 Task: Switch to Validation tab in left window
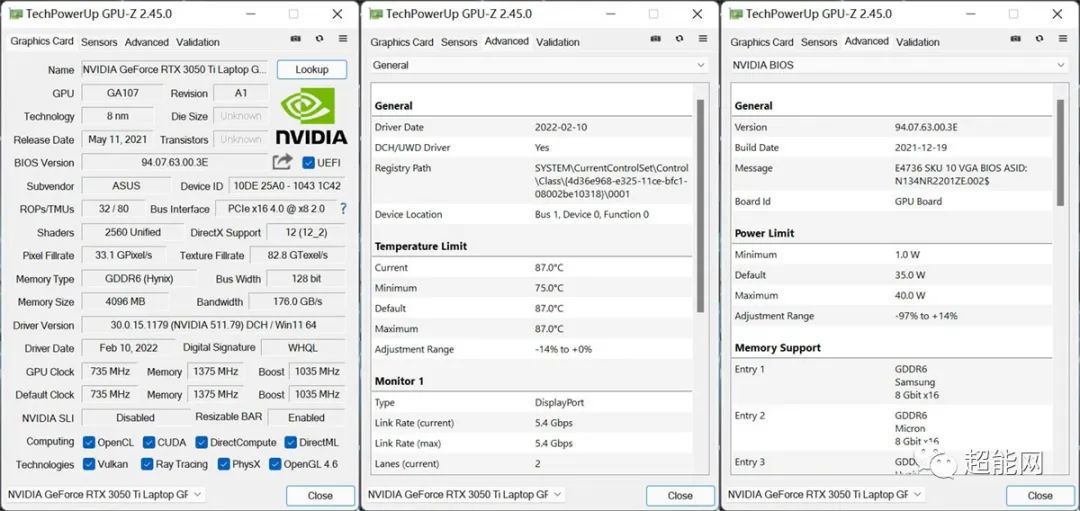pos(198,42)
